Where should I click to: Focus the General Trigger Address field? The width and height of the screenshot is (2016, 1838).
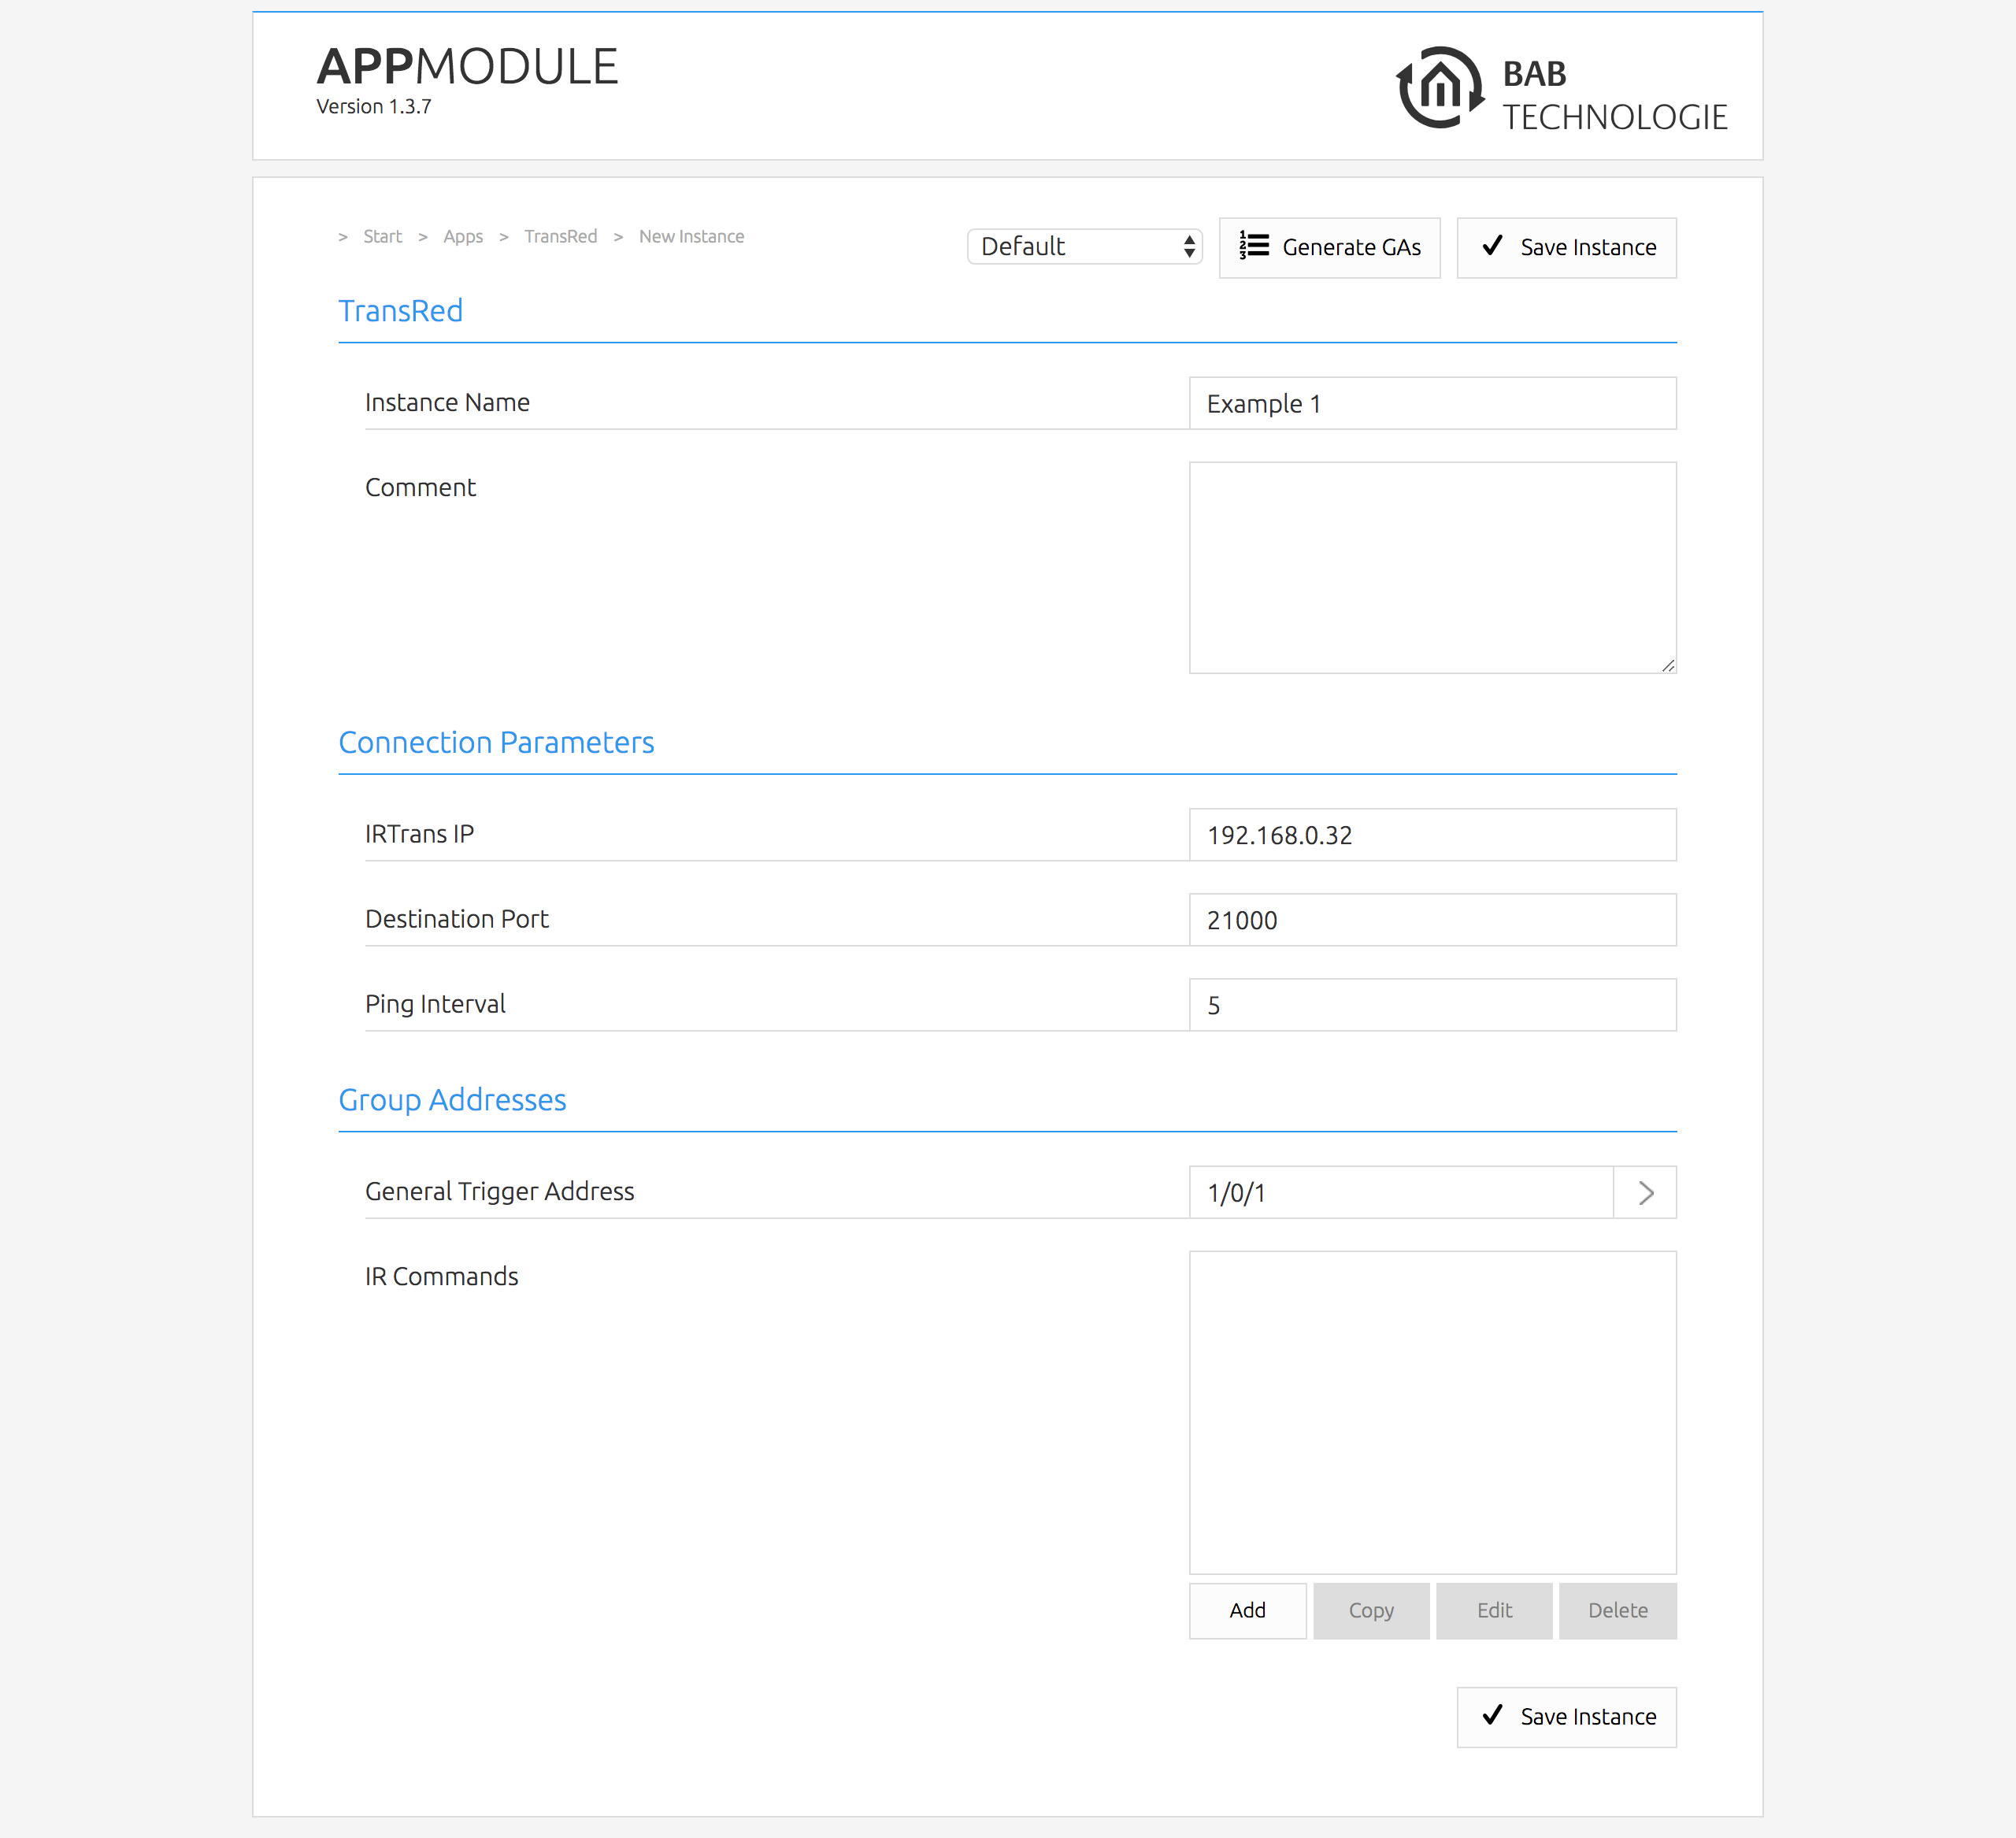pos(1401,1192)
